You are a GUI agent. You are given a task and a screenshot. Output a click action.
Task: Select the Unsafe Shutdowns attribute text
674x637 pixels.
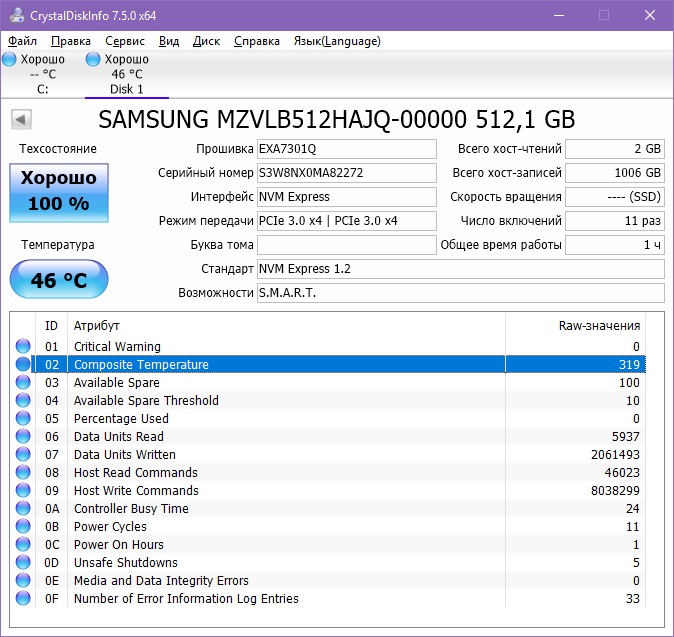pyautogui.click(x=126, y=563)
